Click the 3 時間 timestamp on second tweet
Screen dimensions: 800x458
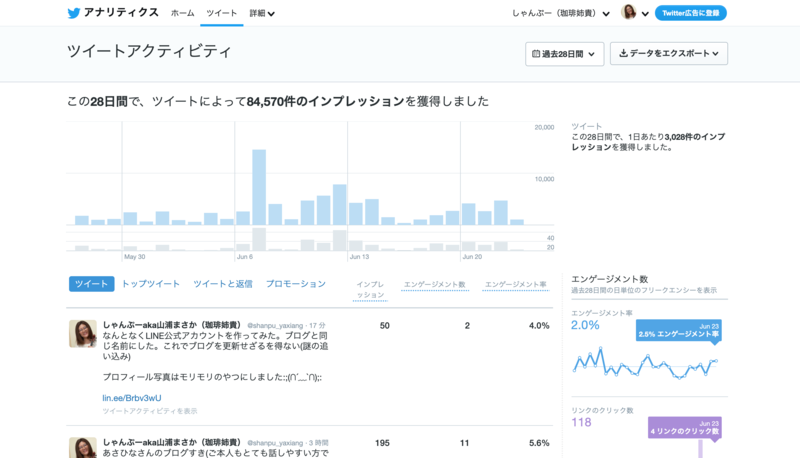coord(318,443)
